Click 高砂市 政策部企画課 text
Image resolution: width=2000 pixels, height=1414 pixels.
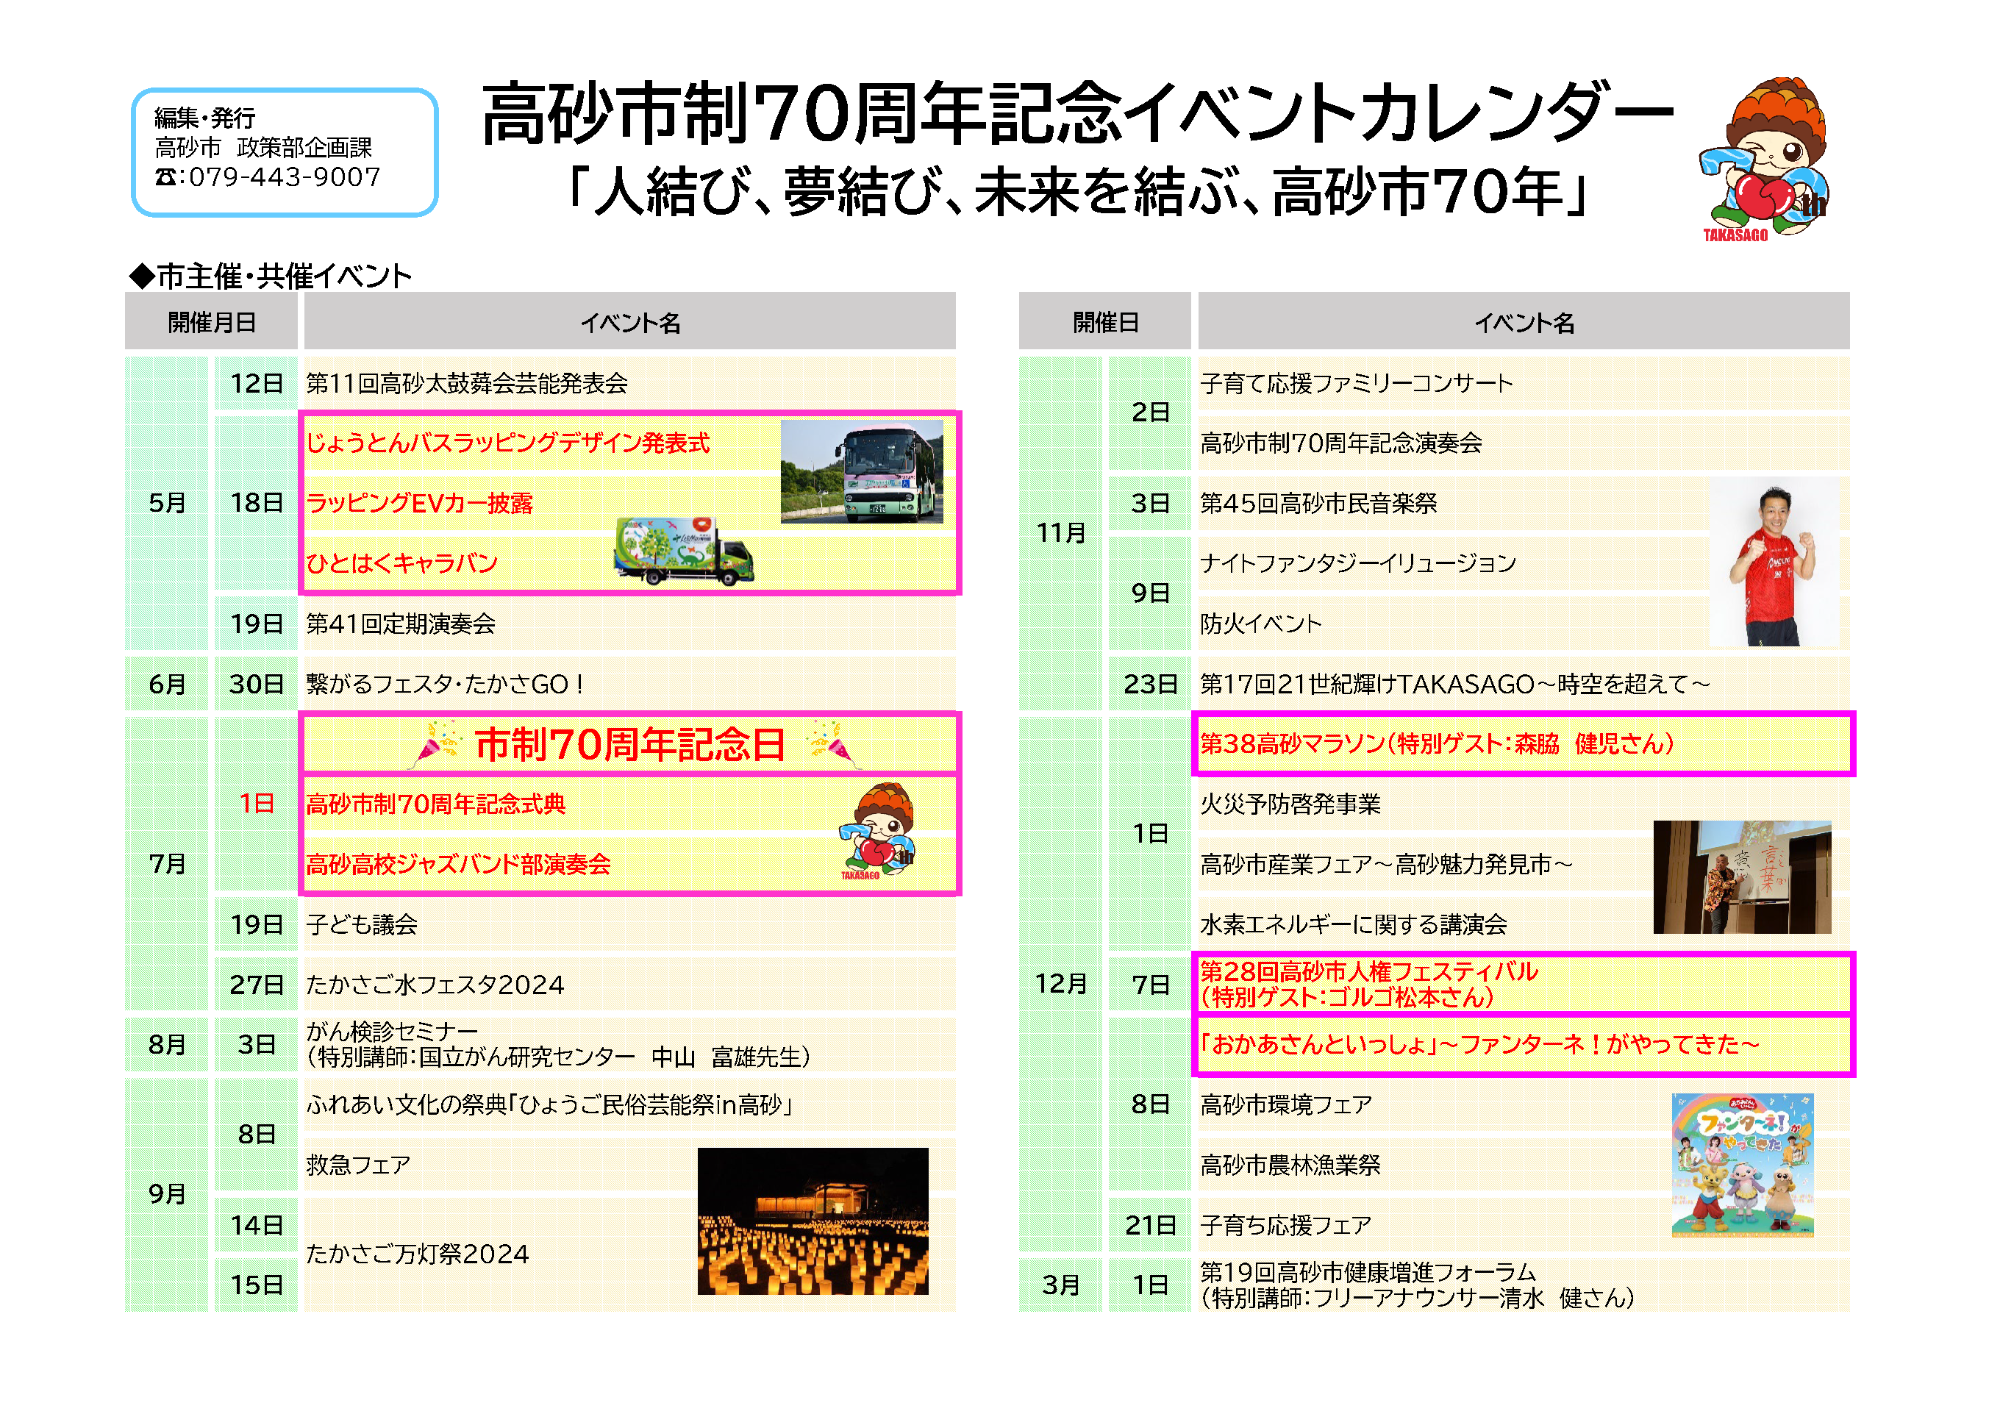[263, 148]
